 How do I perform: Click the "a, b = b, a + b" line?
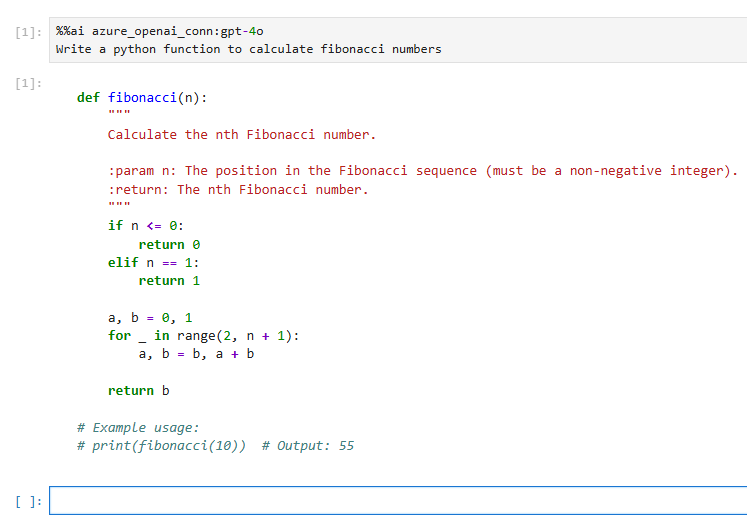point(196,354)
